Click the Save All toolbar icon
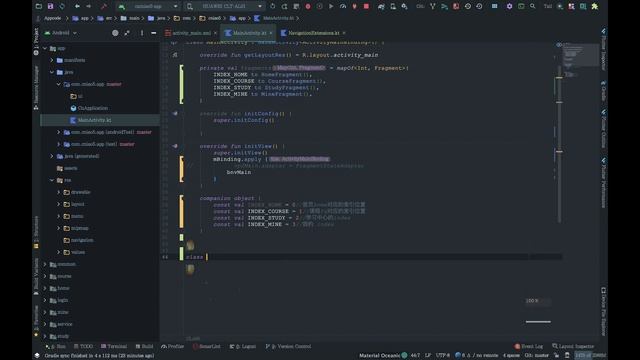The width and height of the screenshot is (640, 360). [50, 6]
